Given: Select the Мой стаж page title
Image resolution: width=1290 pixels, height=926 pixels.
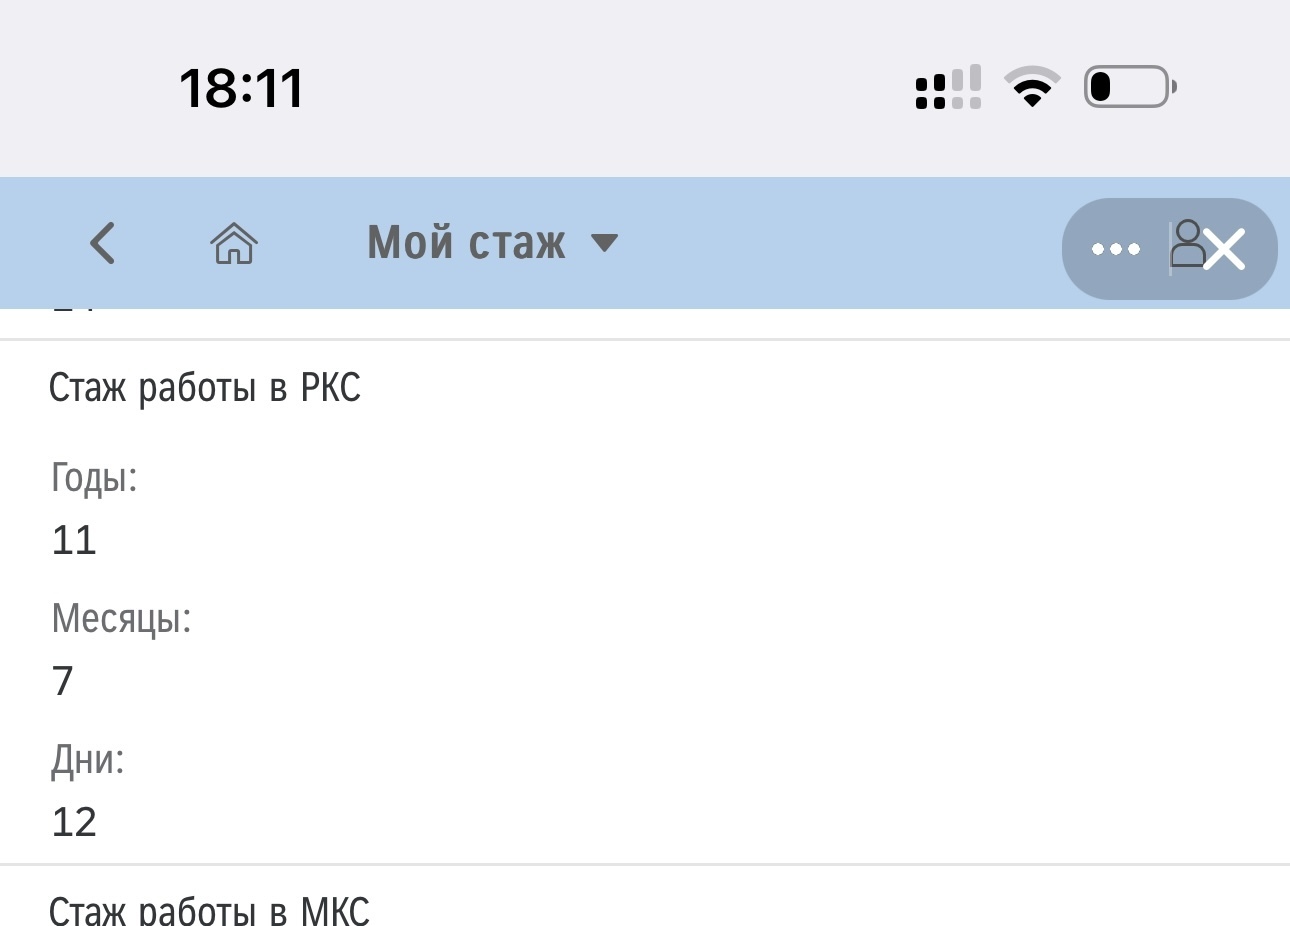Looking at the screenshot, I should click(x=466, y=243).
